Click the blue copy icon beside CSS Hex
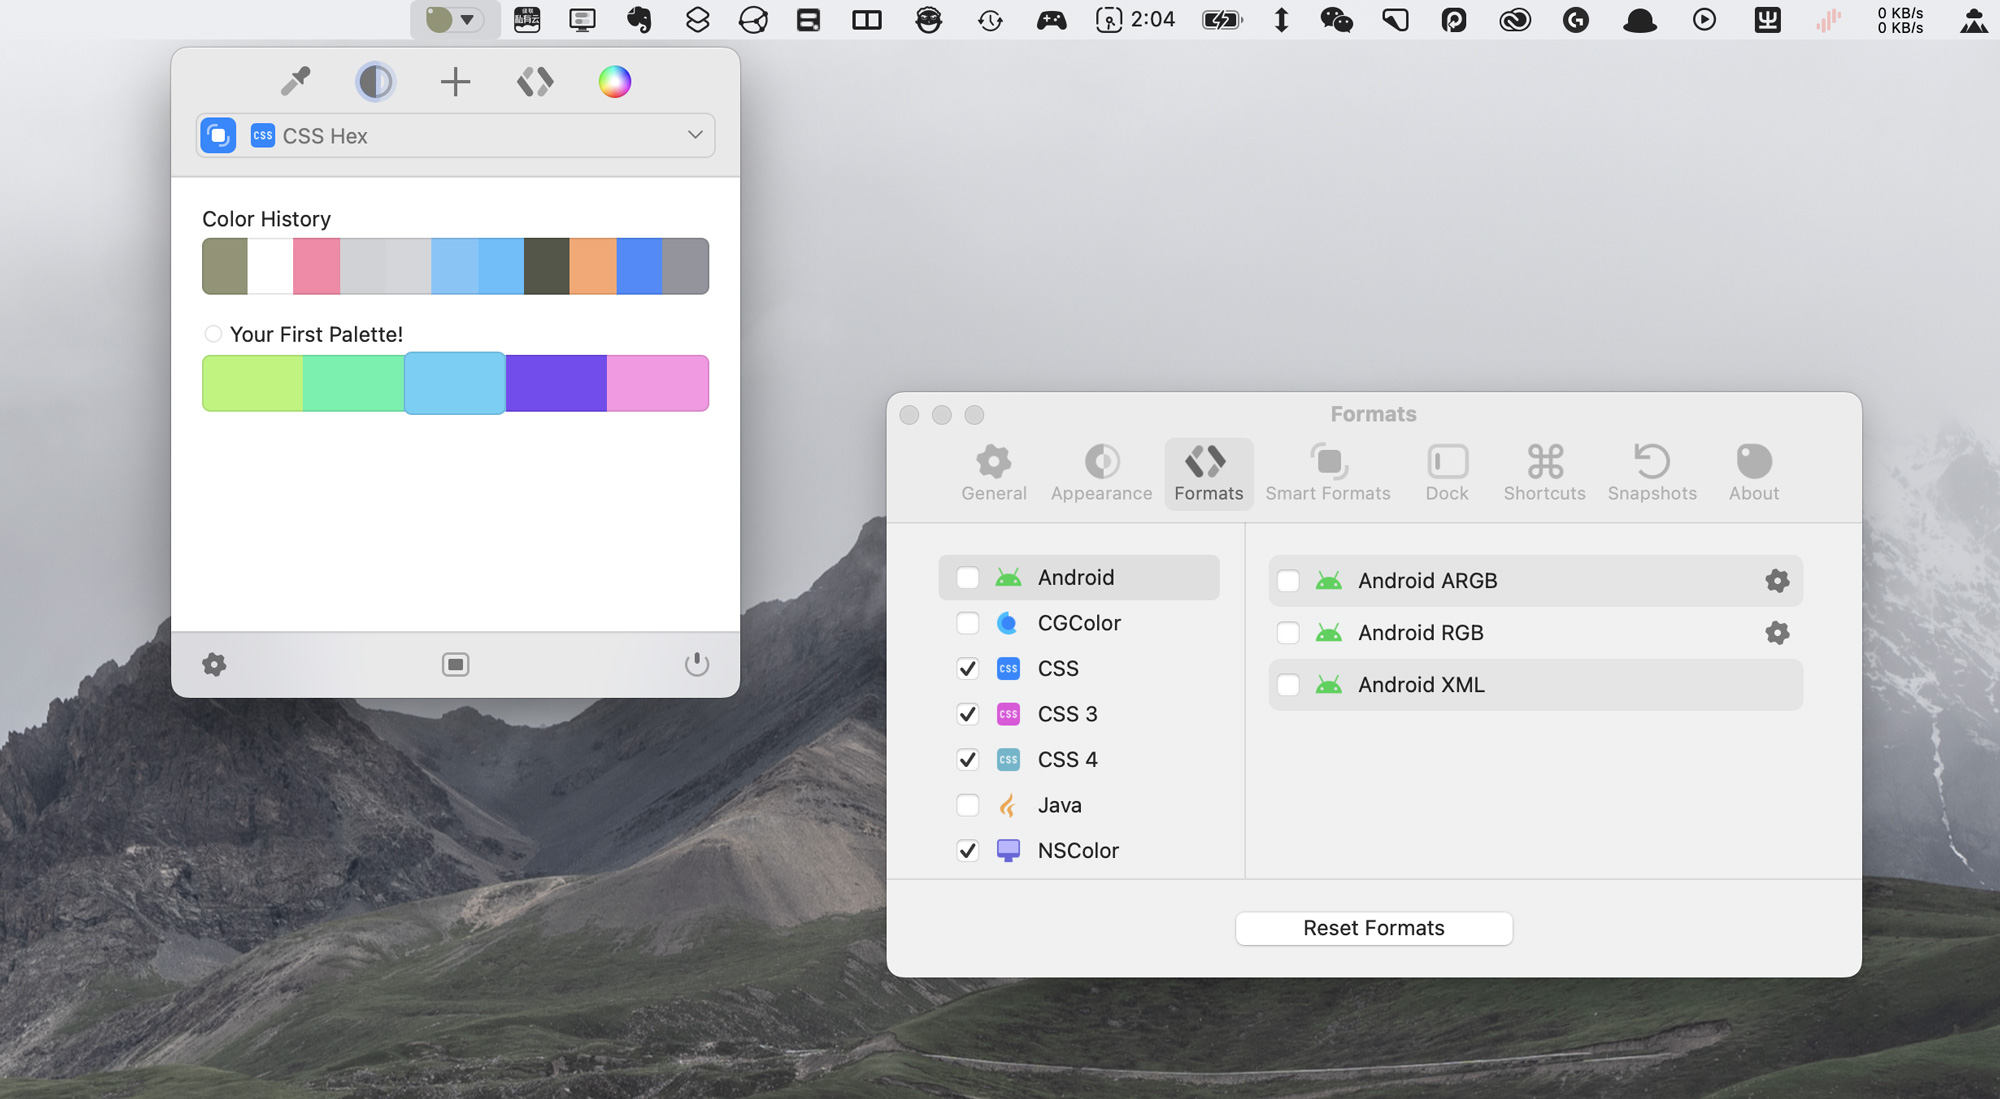 click(x=218, y=135)
